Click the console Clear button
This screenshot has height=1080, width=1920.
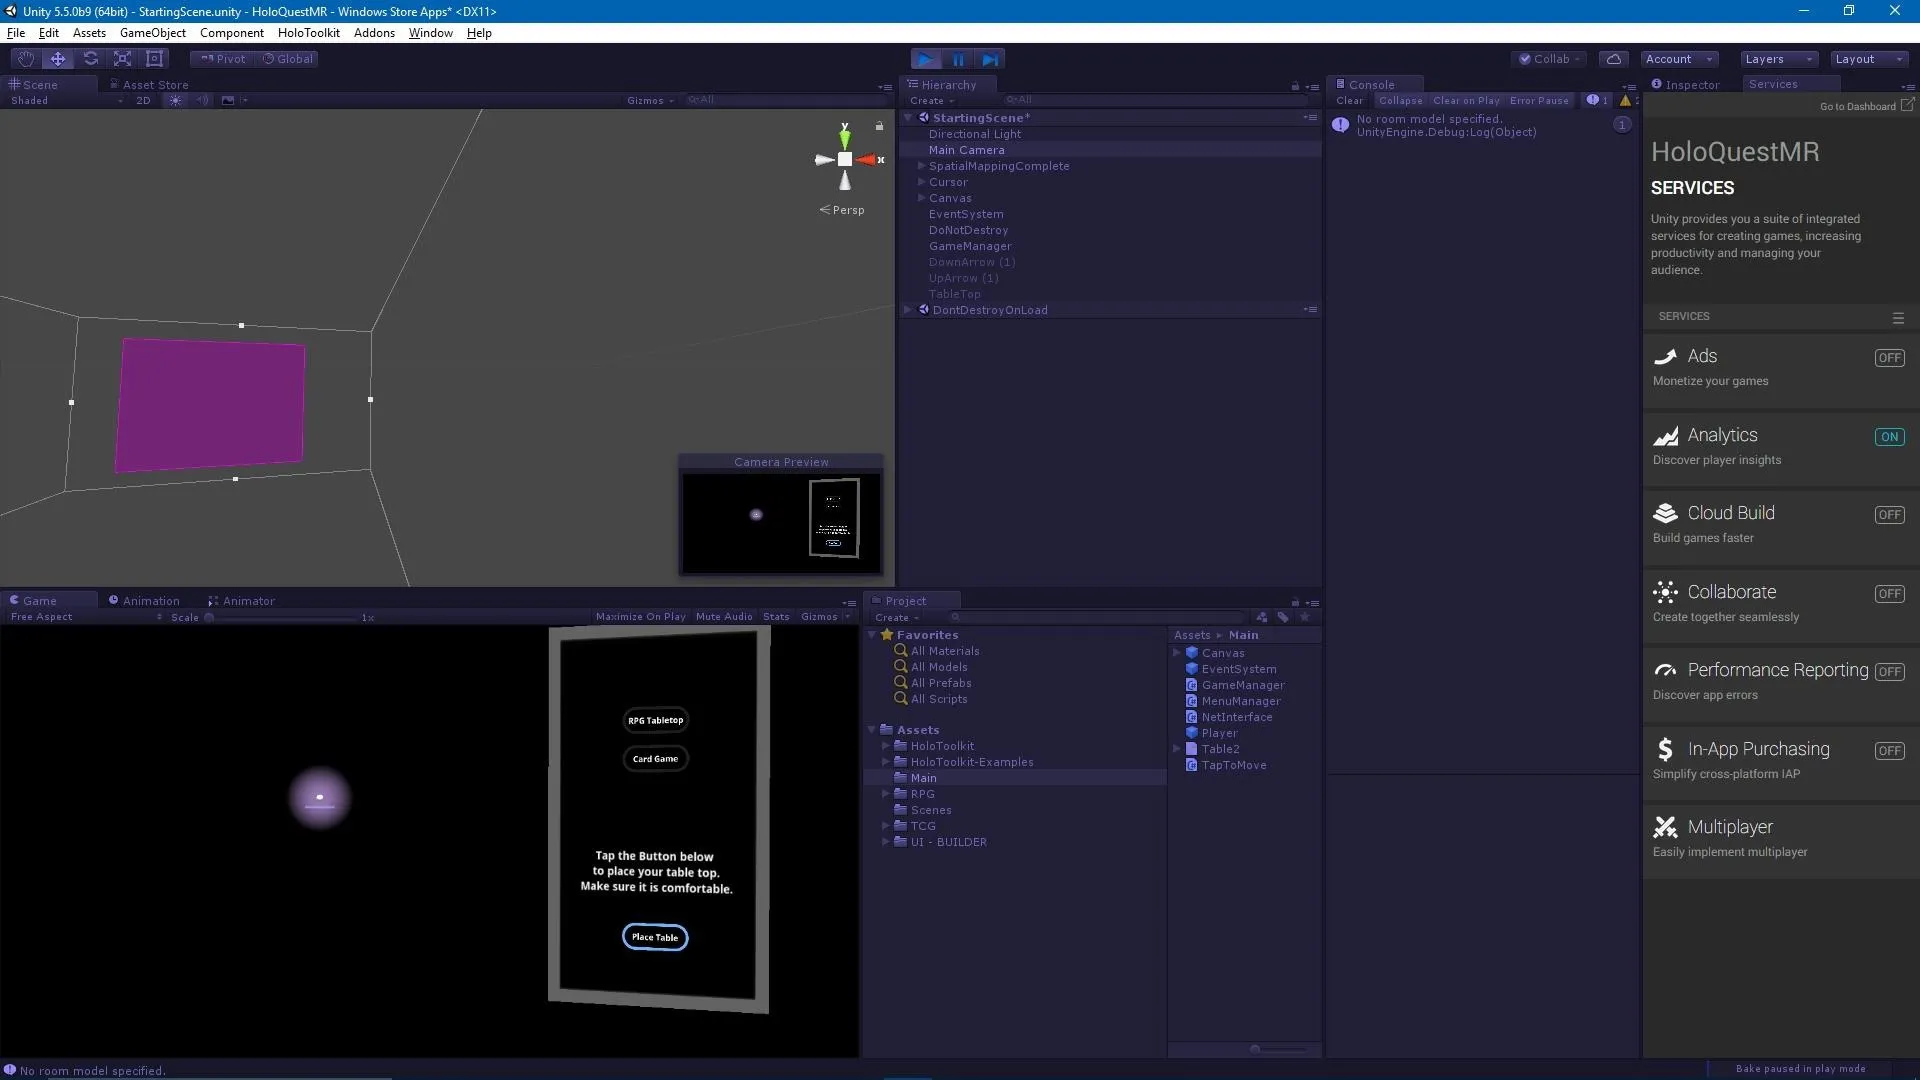pos(1349,100)
